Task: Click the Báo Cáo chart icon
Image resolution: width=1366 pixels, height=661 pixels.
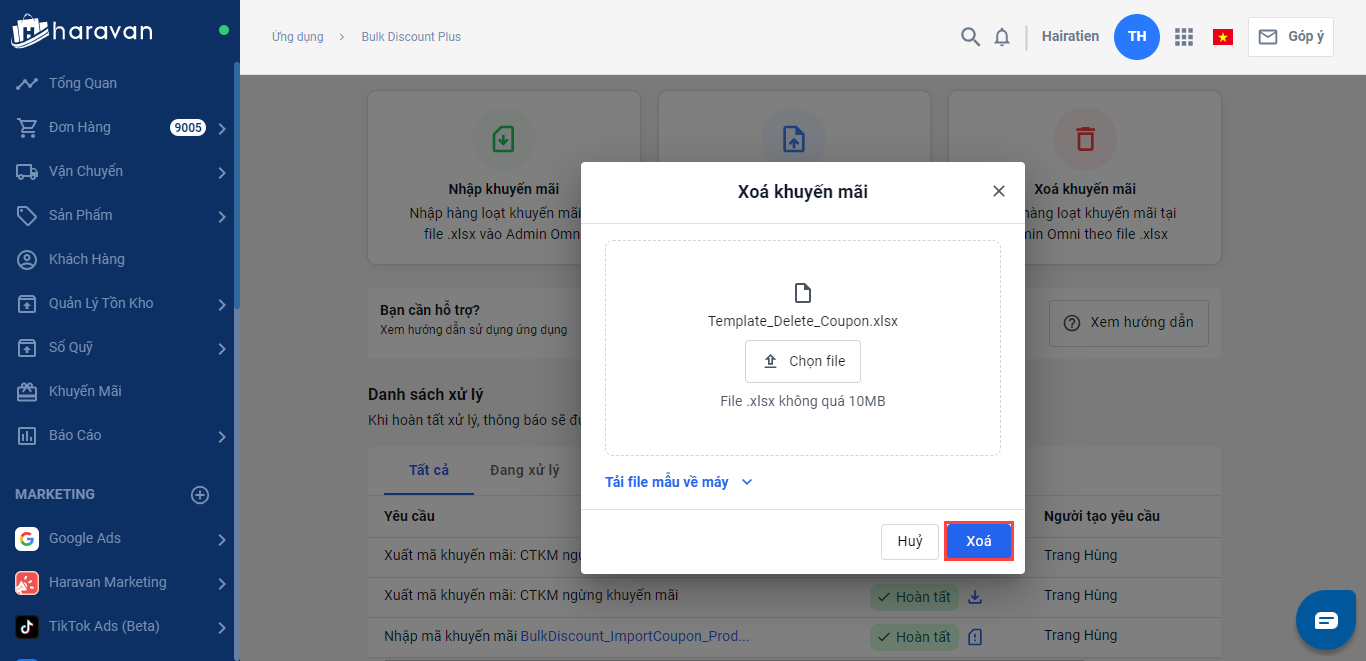Action: click(x=27, y=435)
